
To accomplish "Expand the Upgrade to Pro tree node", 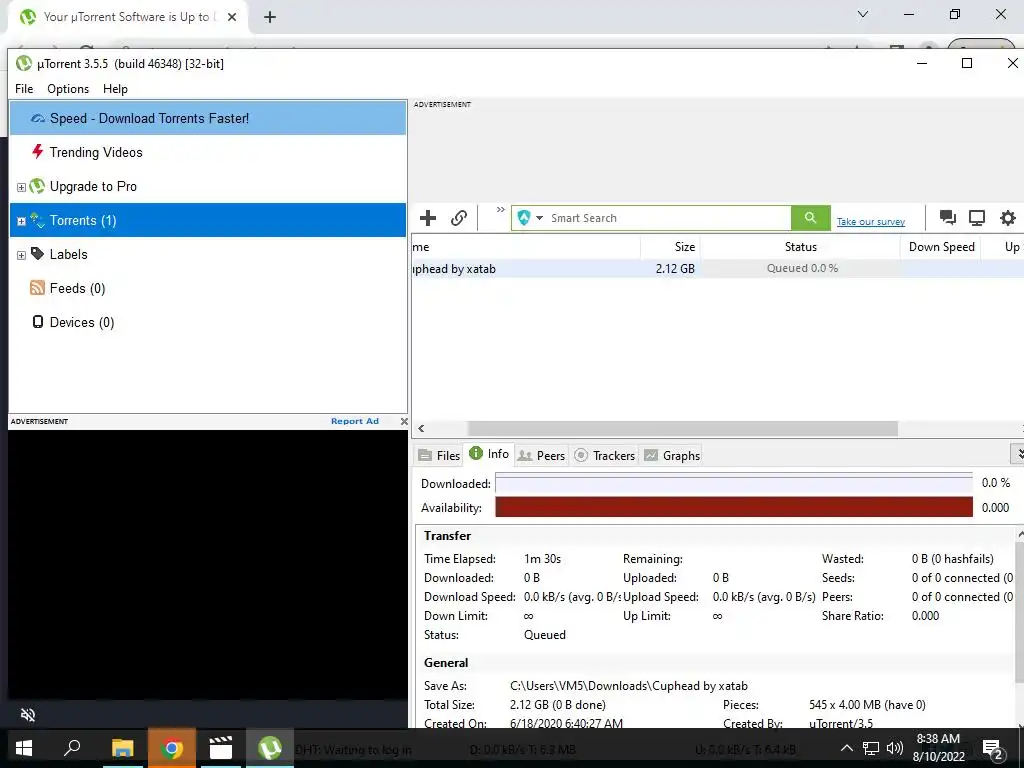I will 21,187.
